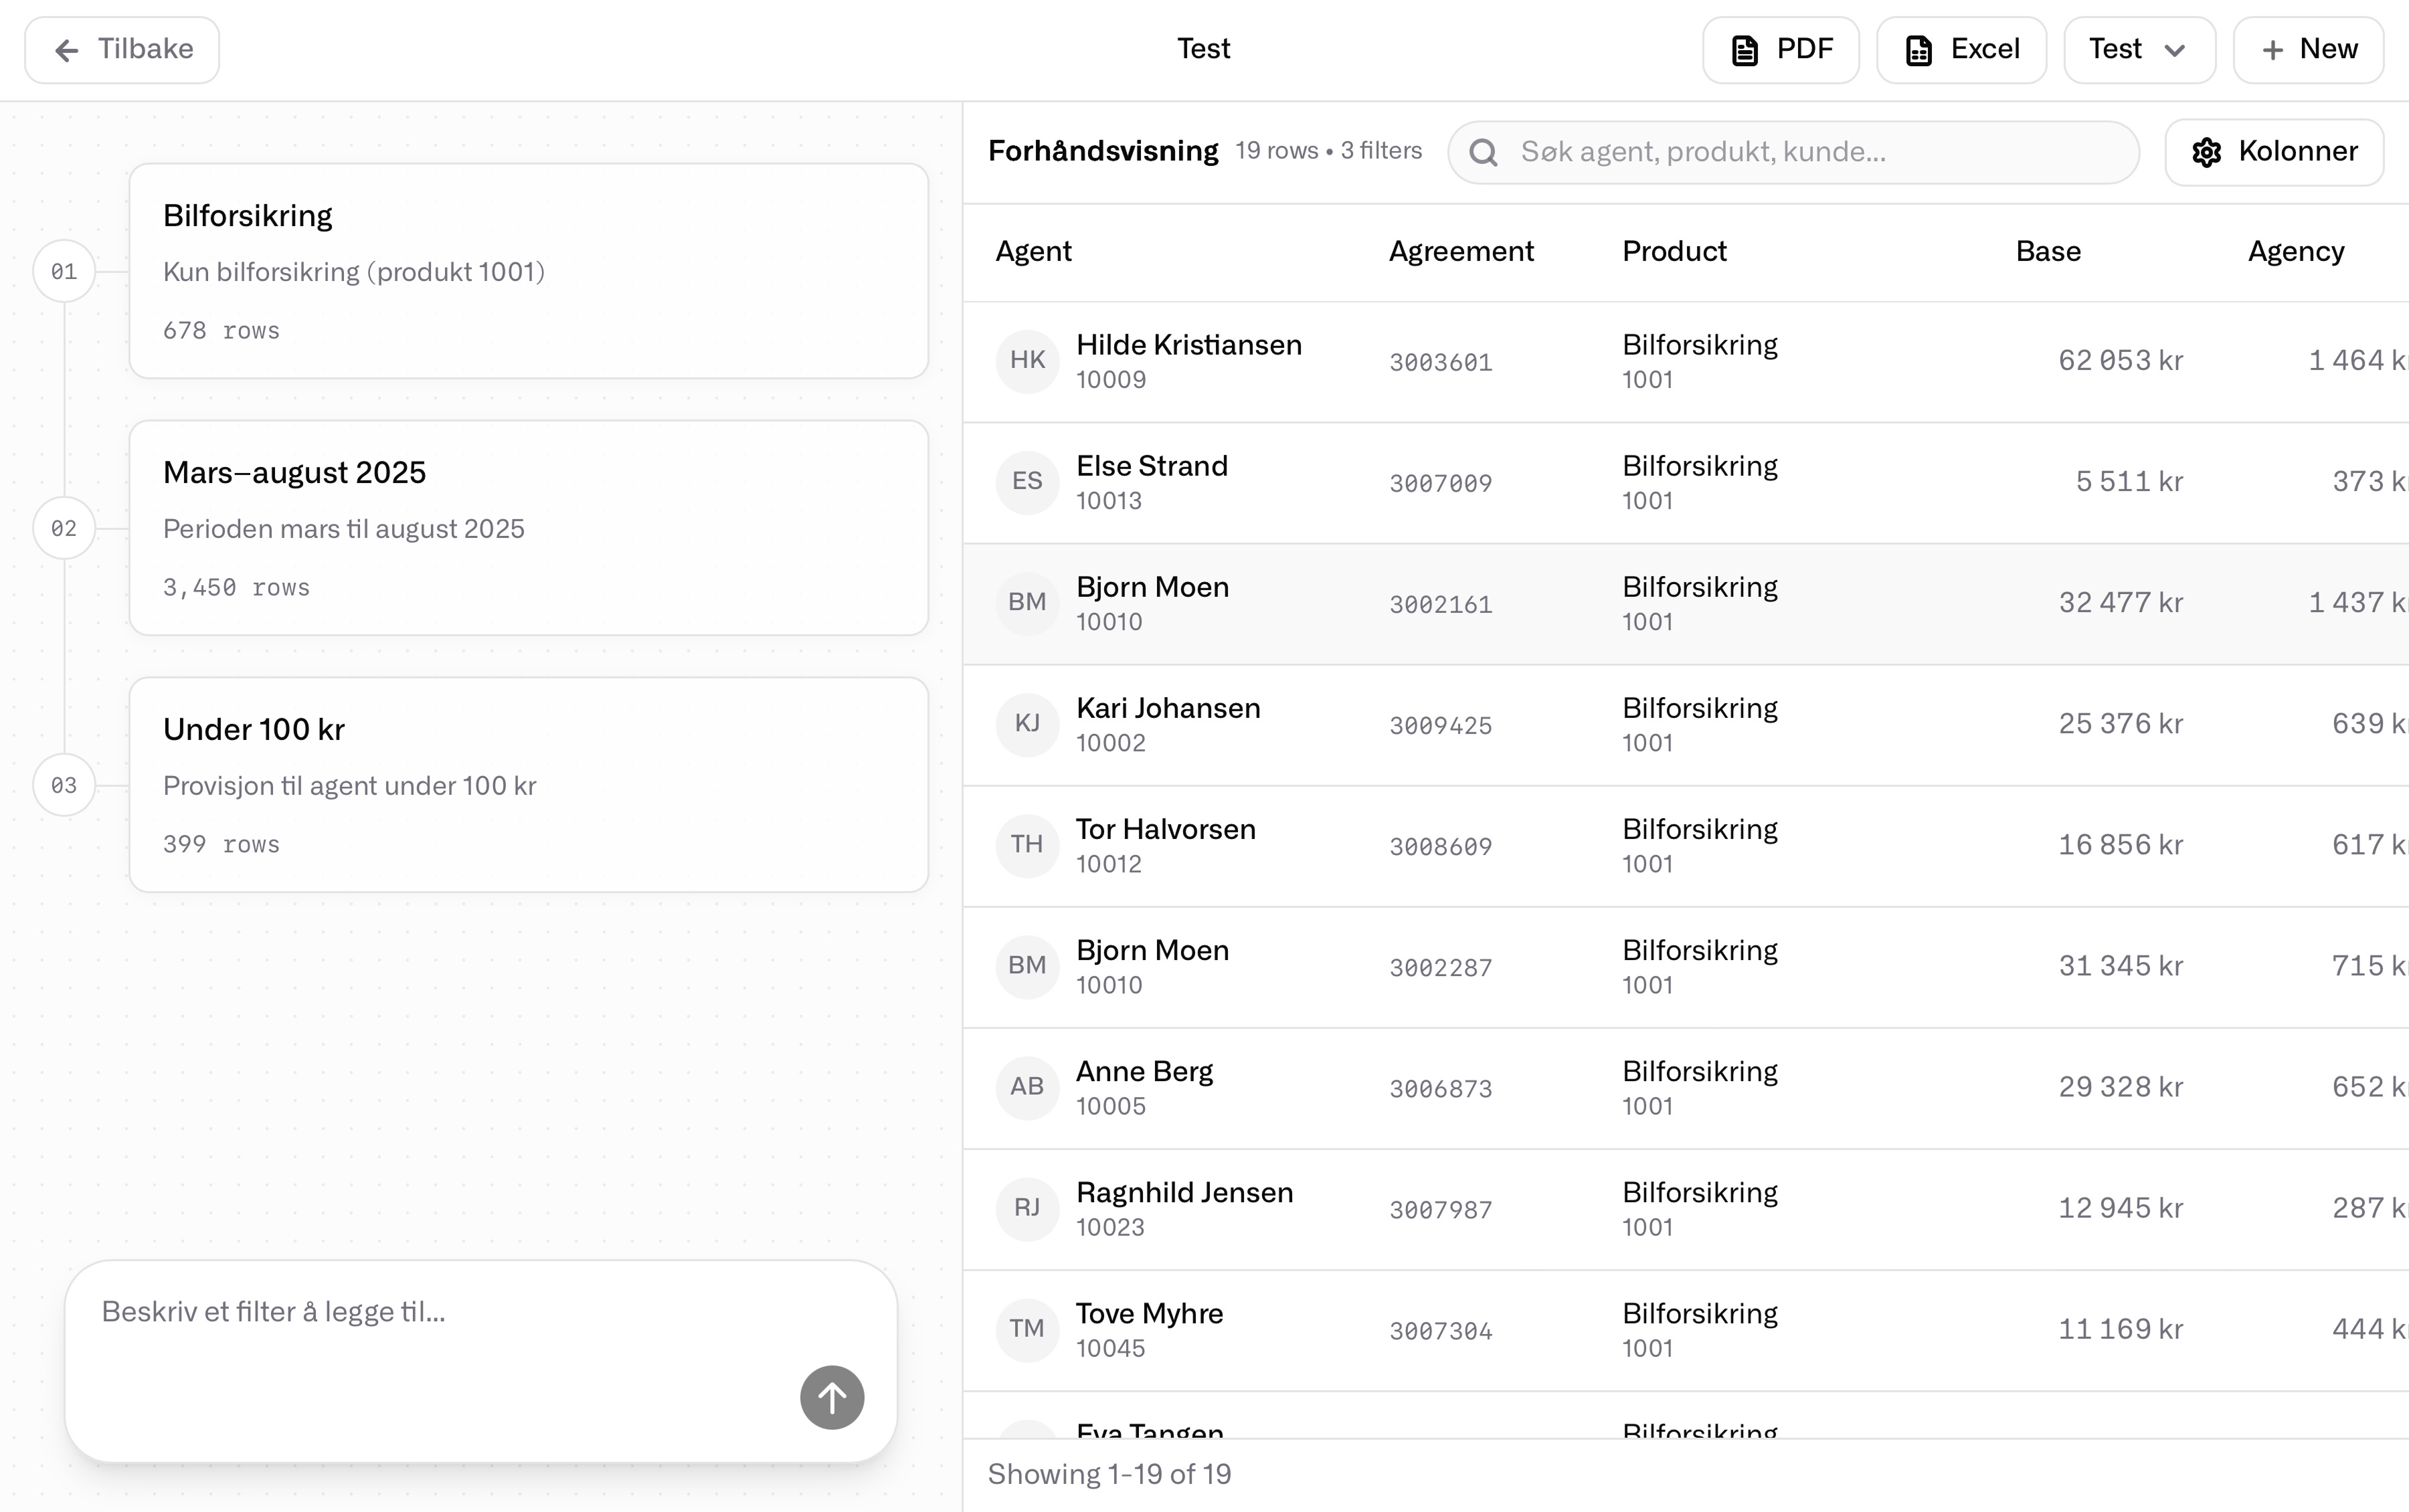Click the search magnifier icon
This screenshot has height=1512, width=2409.
point(1484,152)
